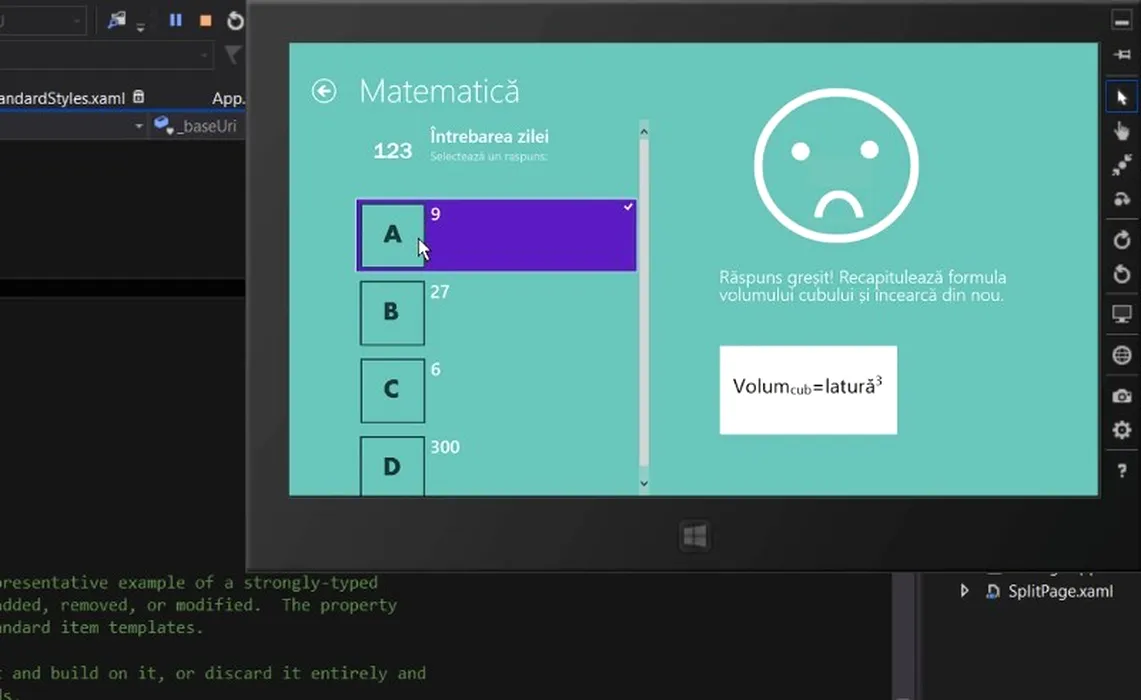The height and width of the screenshot is (700, 1141).
Task: Rotate the simulator counterclockwise
Action: pos(1121,274)
